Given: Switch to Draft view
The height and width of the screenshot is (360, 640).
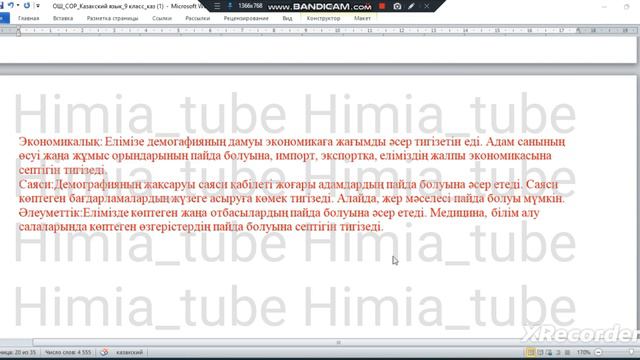Looking at the screenshot, I should click(567, 352).
